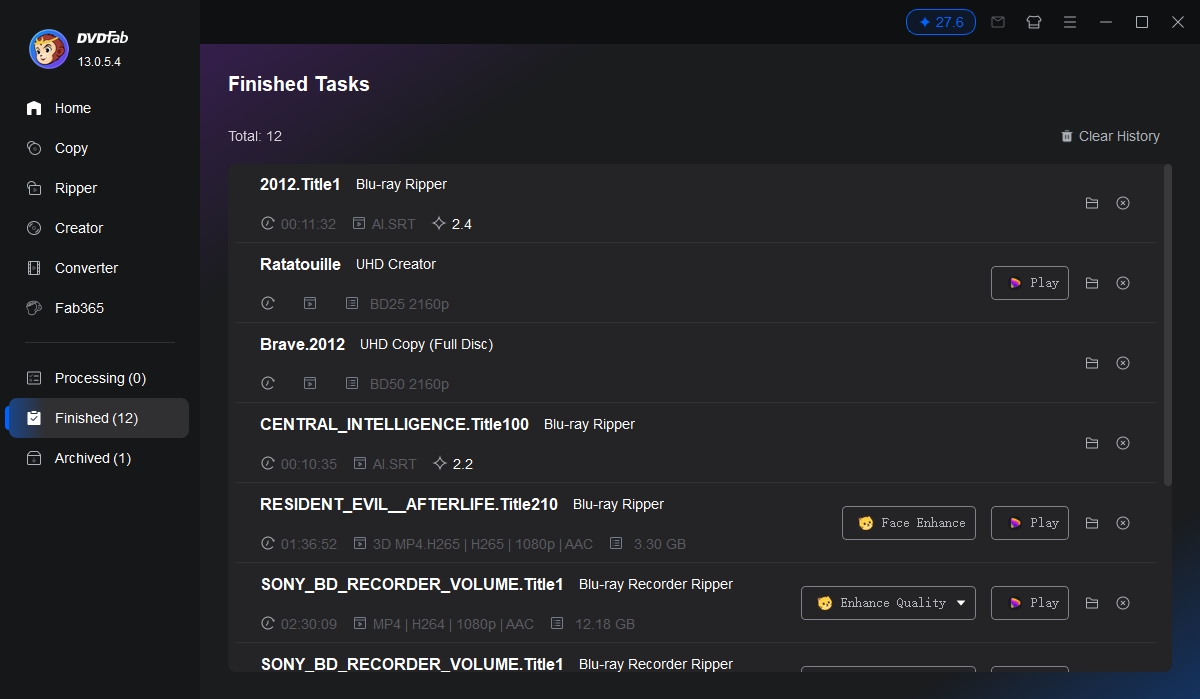
Task: Click the DVDFab monkey logo
Action: (49, 49)
